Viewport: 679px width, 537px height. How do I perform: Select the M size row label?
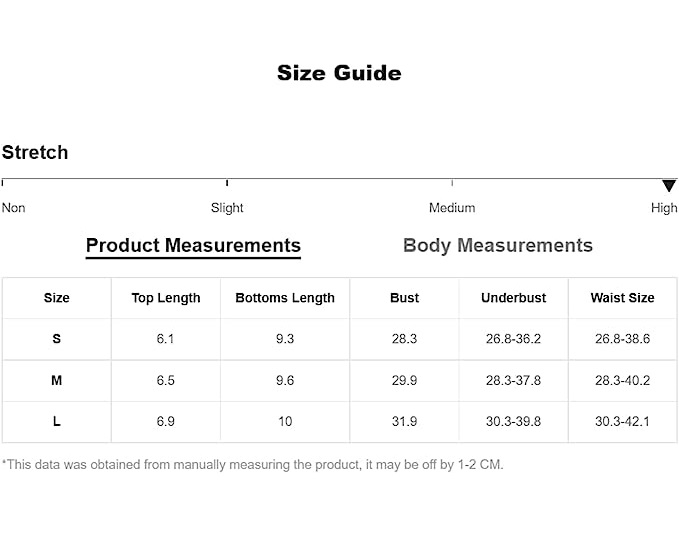tap(57, 381)
